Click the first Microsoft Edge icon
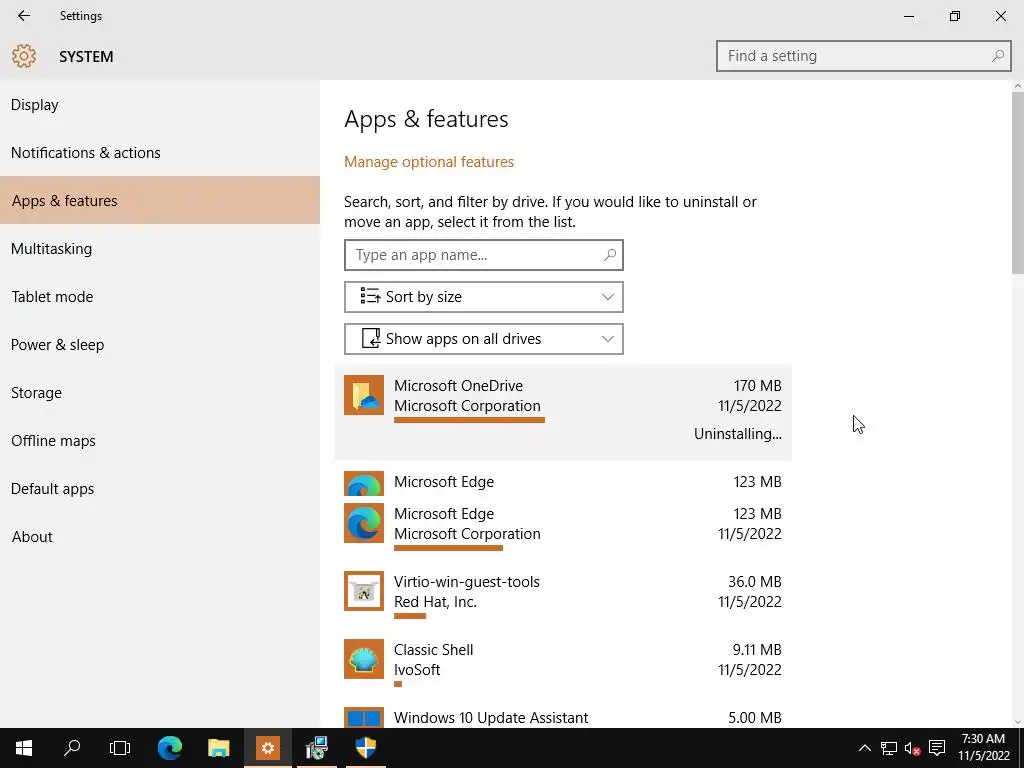This screenshot has height=768, width=1024. [x=364, y=484]
